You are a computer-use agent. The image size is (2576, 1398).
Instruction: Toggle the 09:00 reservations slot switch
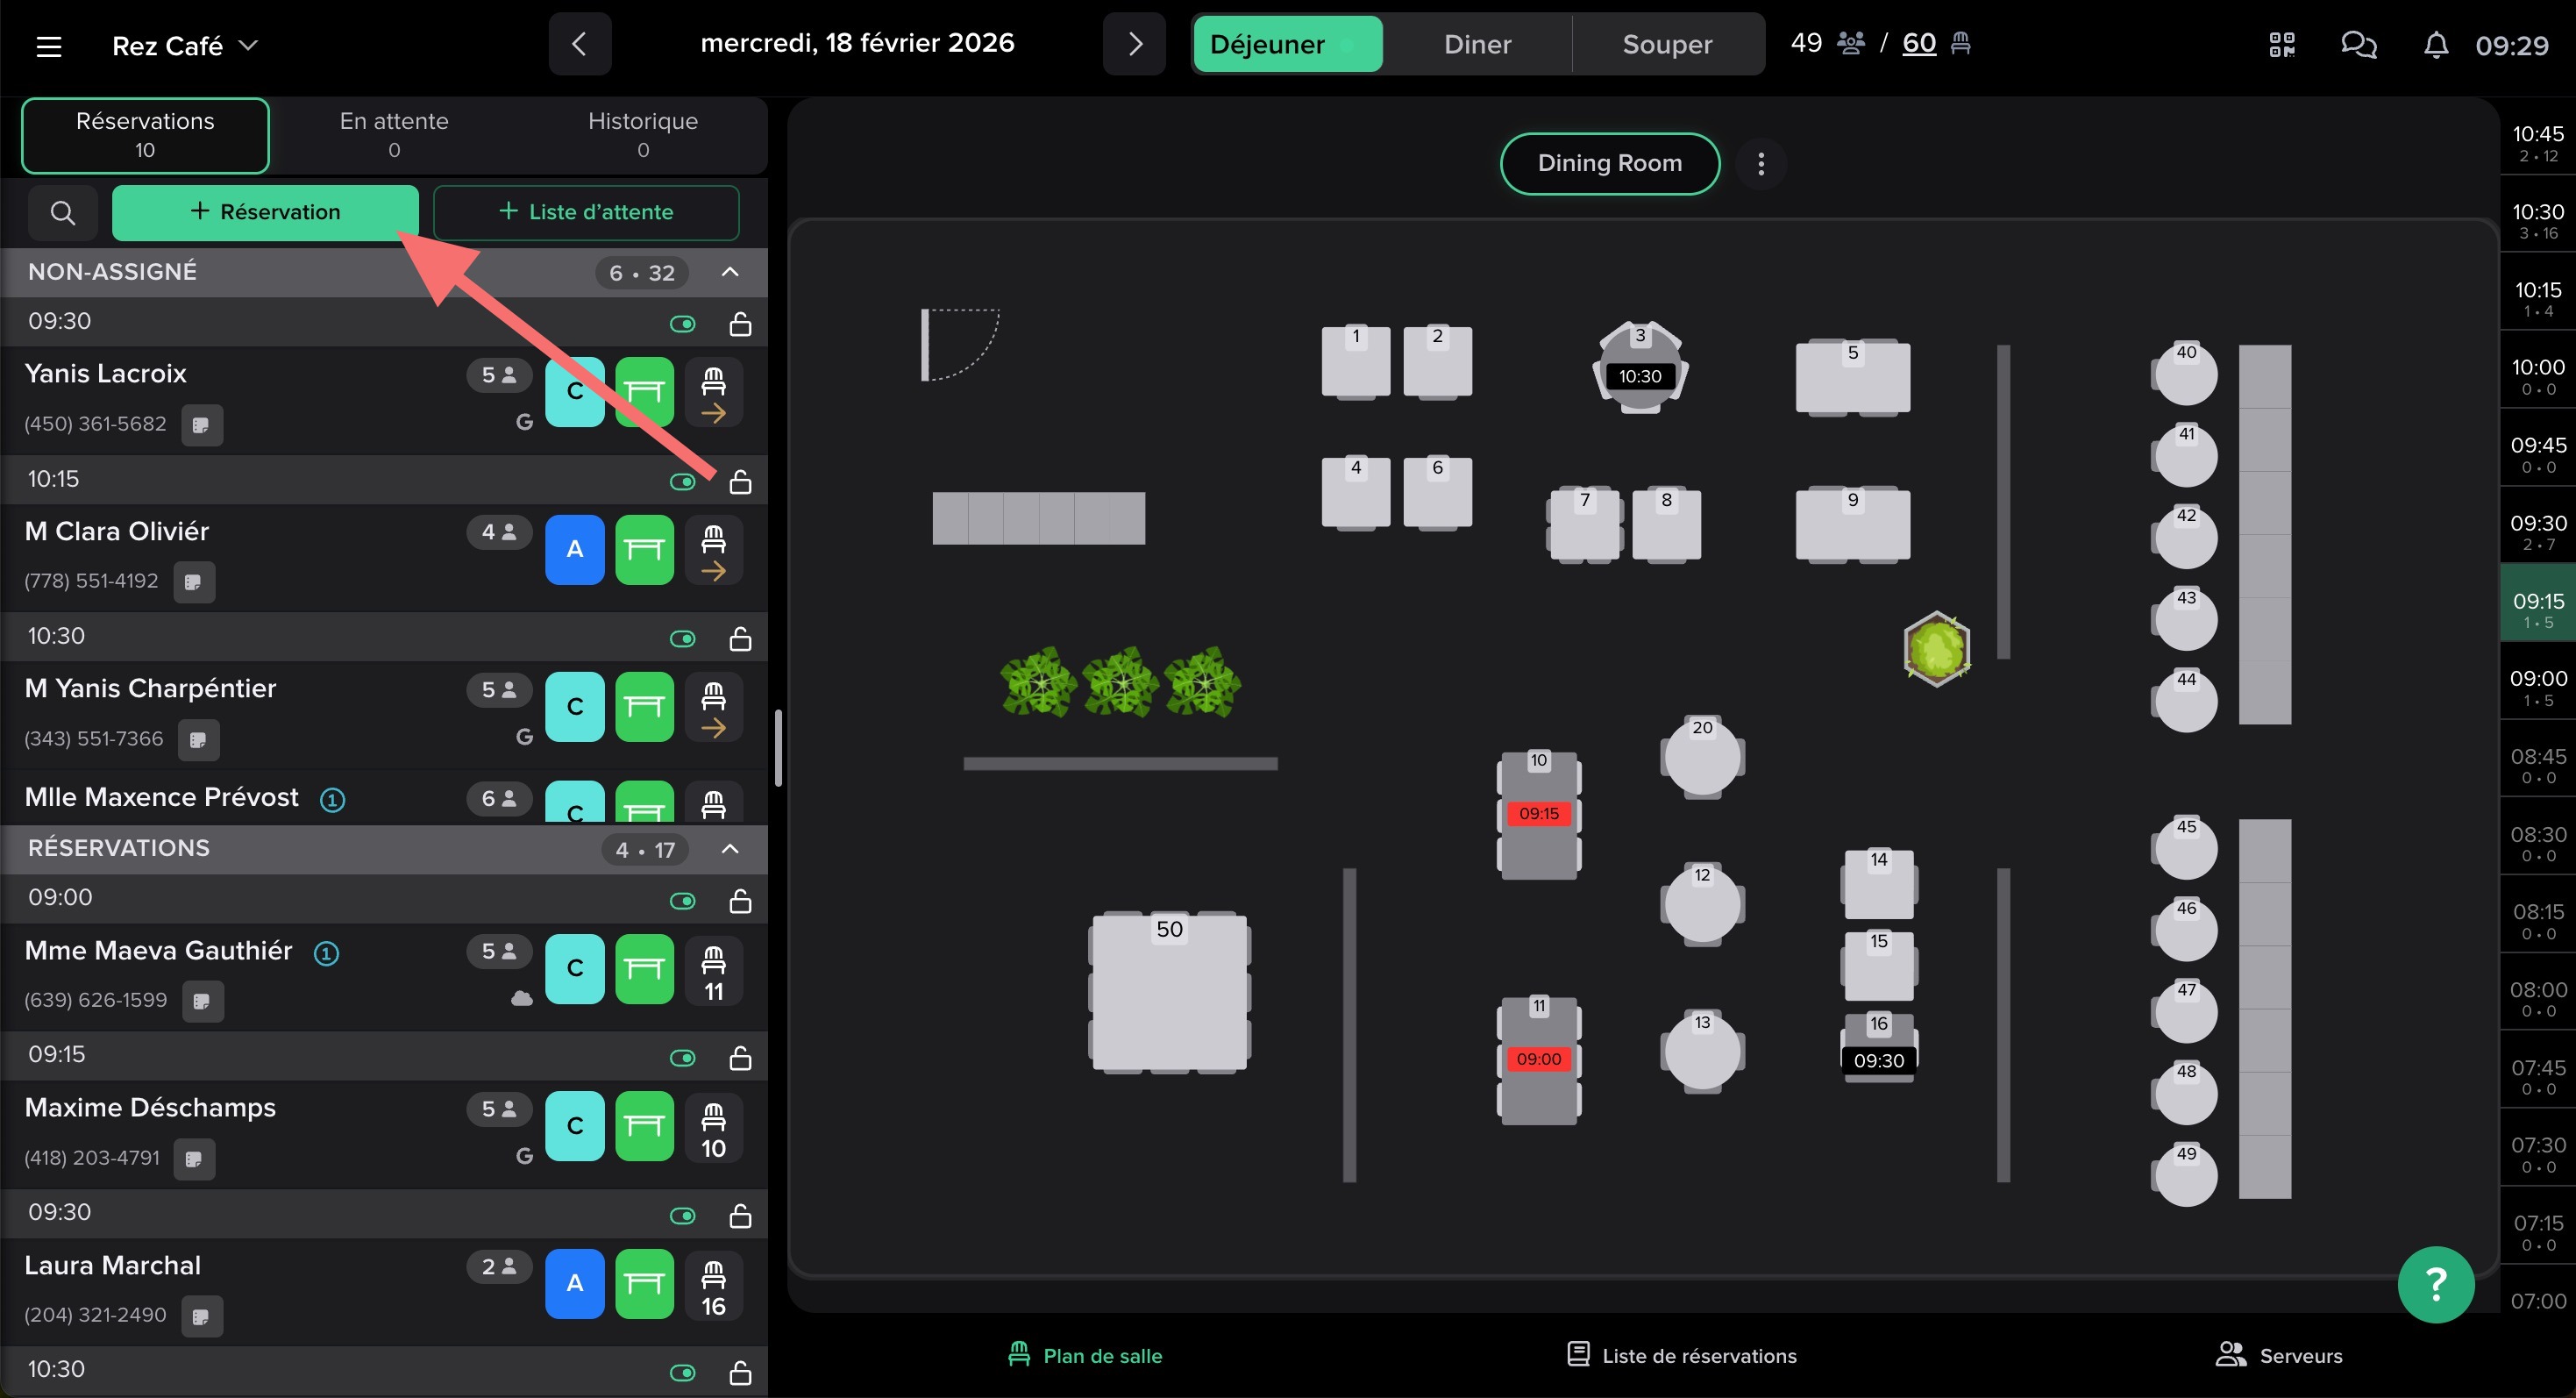coord(683,902)
